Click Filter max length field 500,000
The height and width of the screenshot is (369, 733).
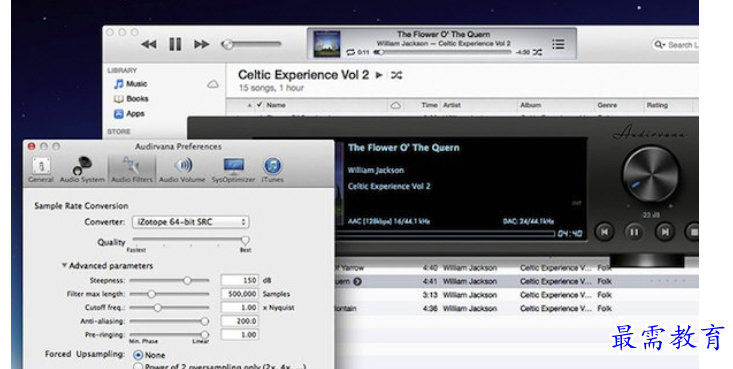[239, 294]
